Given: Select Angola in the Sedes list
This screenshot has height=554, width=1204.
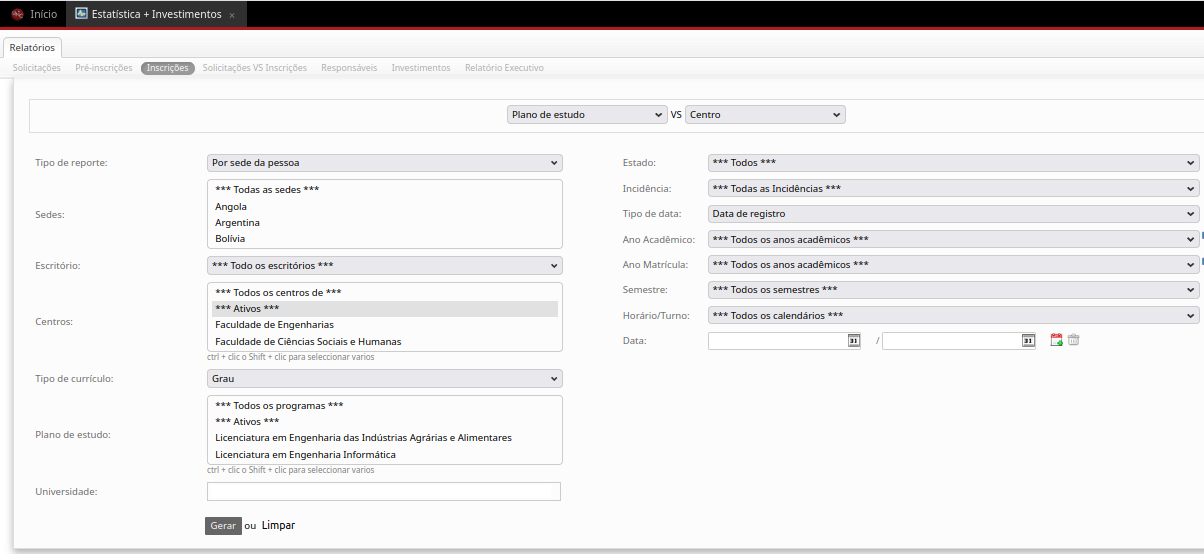Looking at the screenshot, I should [x=231, y=207].
